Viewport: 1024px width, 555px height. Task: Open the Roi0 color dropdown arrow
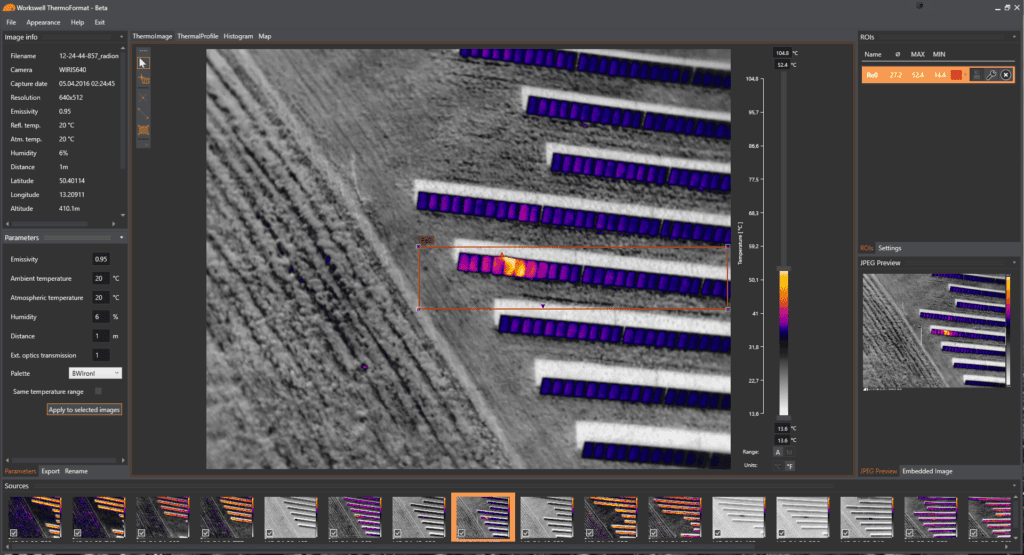(965, 75)
